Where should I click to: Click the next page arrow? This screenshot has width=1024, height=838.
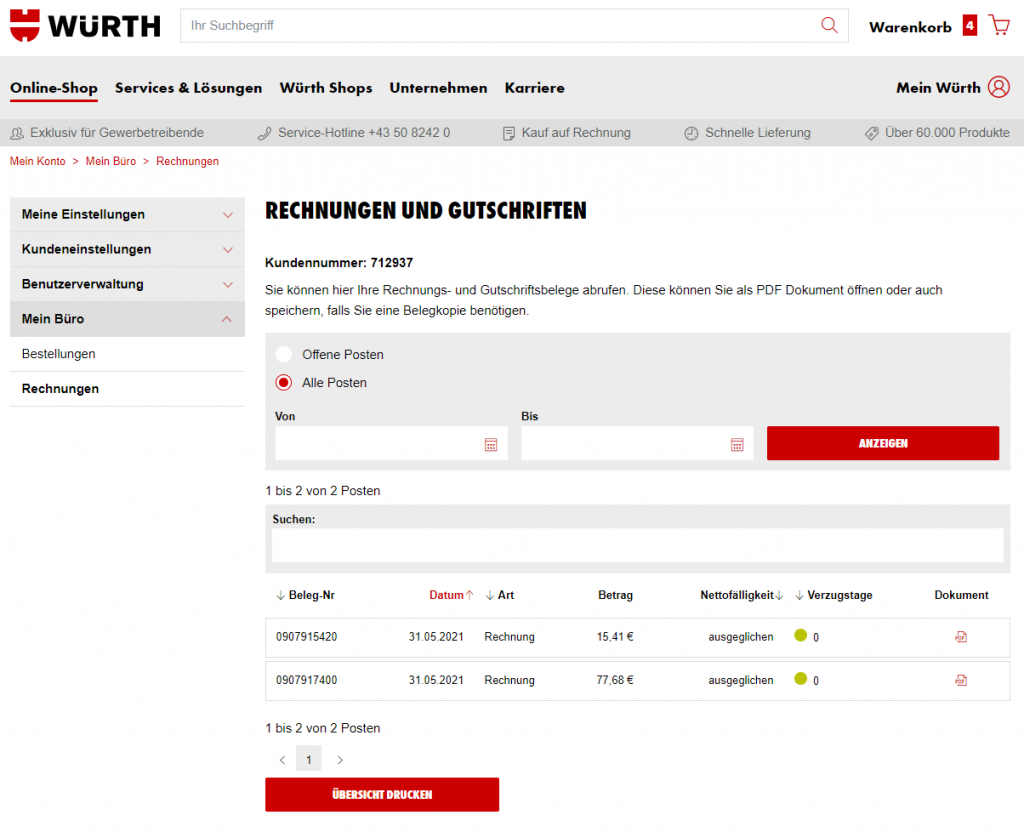pyautogui.click(x=340, y=760)
